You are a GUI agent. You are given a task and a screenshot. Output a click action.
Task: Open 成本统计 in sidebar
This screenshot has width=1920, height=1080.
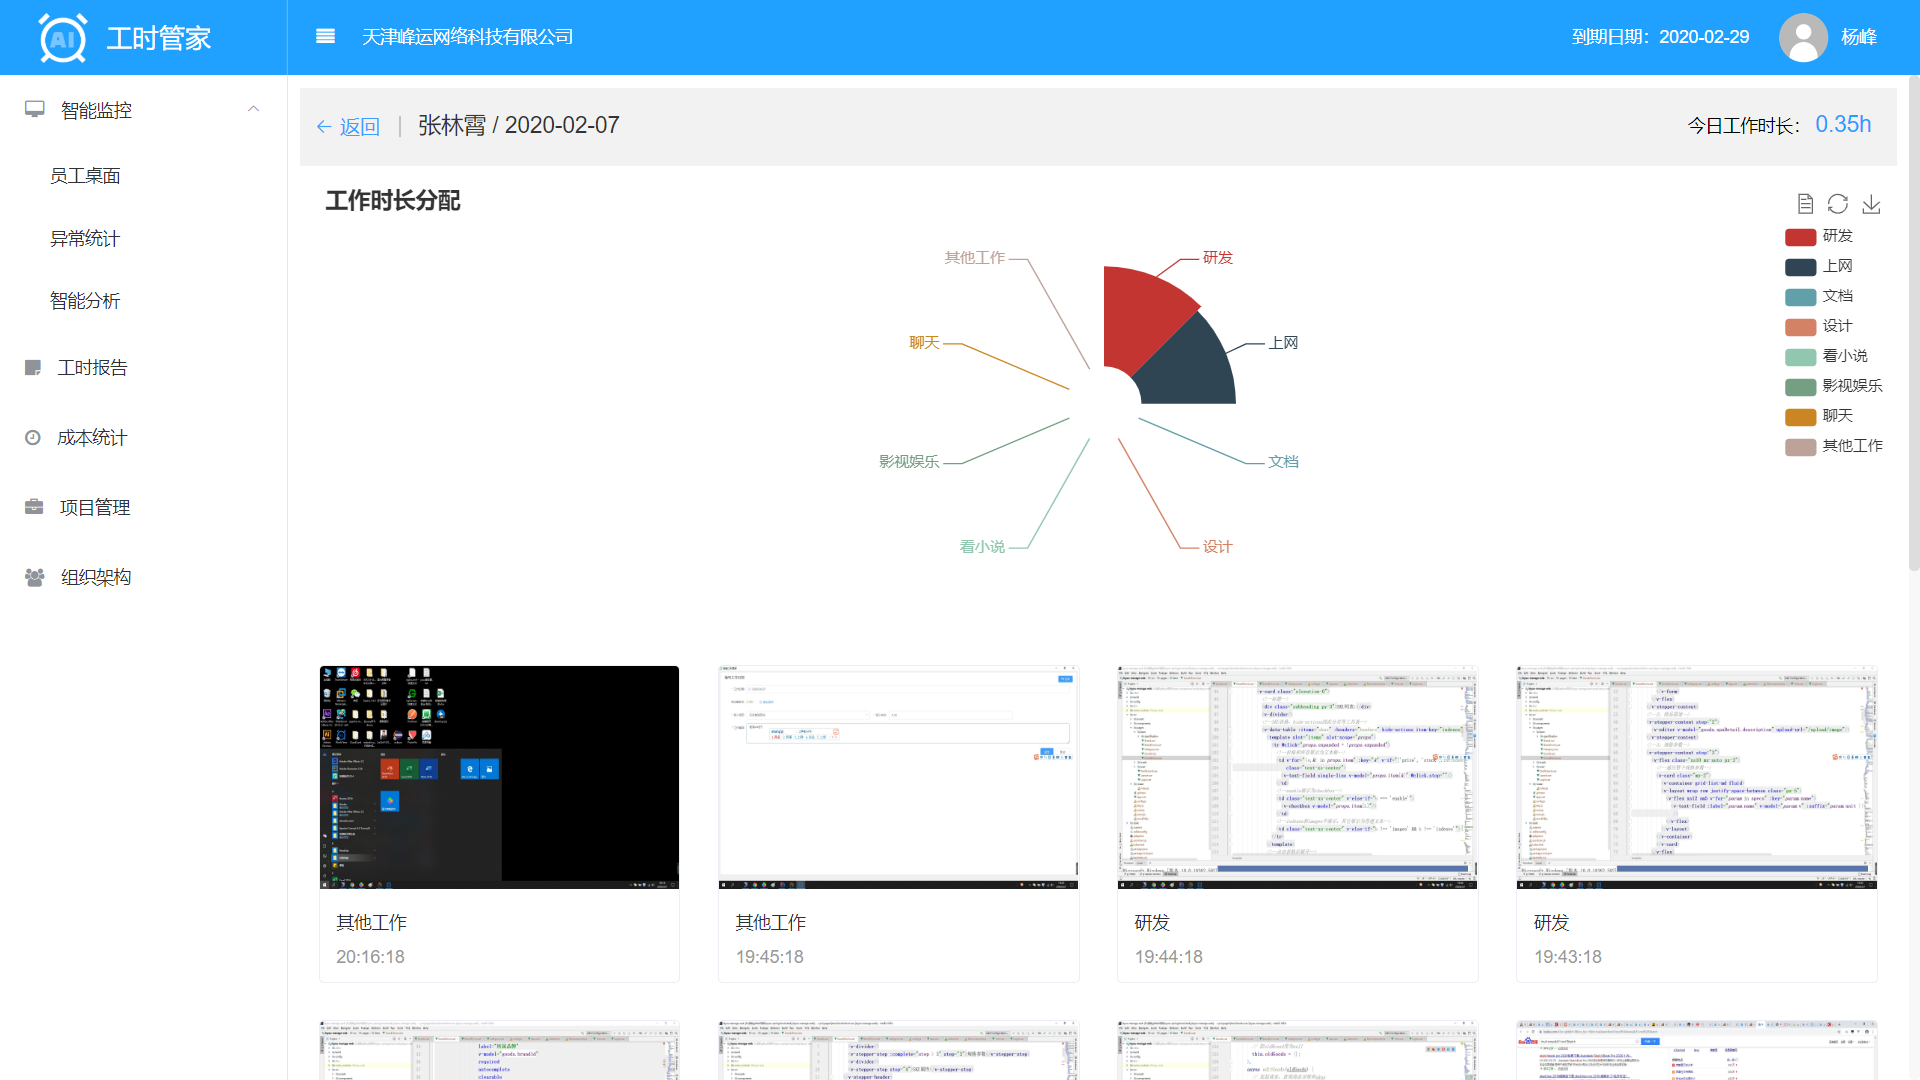(x=92, y=438)
